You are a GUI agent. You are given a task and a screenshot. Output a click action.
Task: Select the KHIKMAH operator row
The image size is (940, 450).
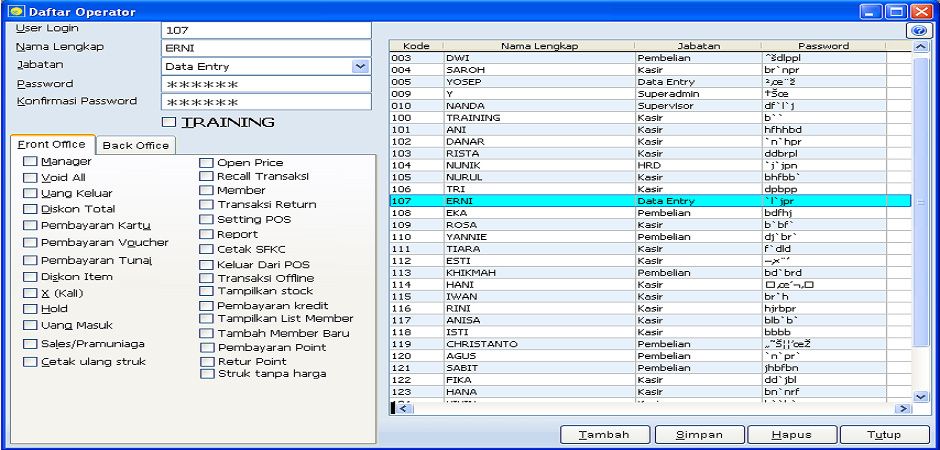(650, 273)
